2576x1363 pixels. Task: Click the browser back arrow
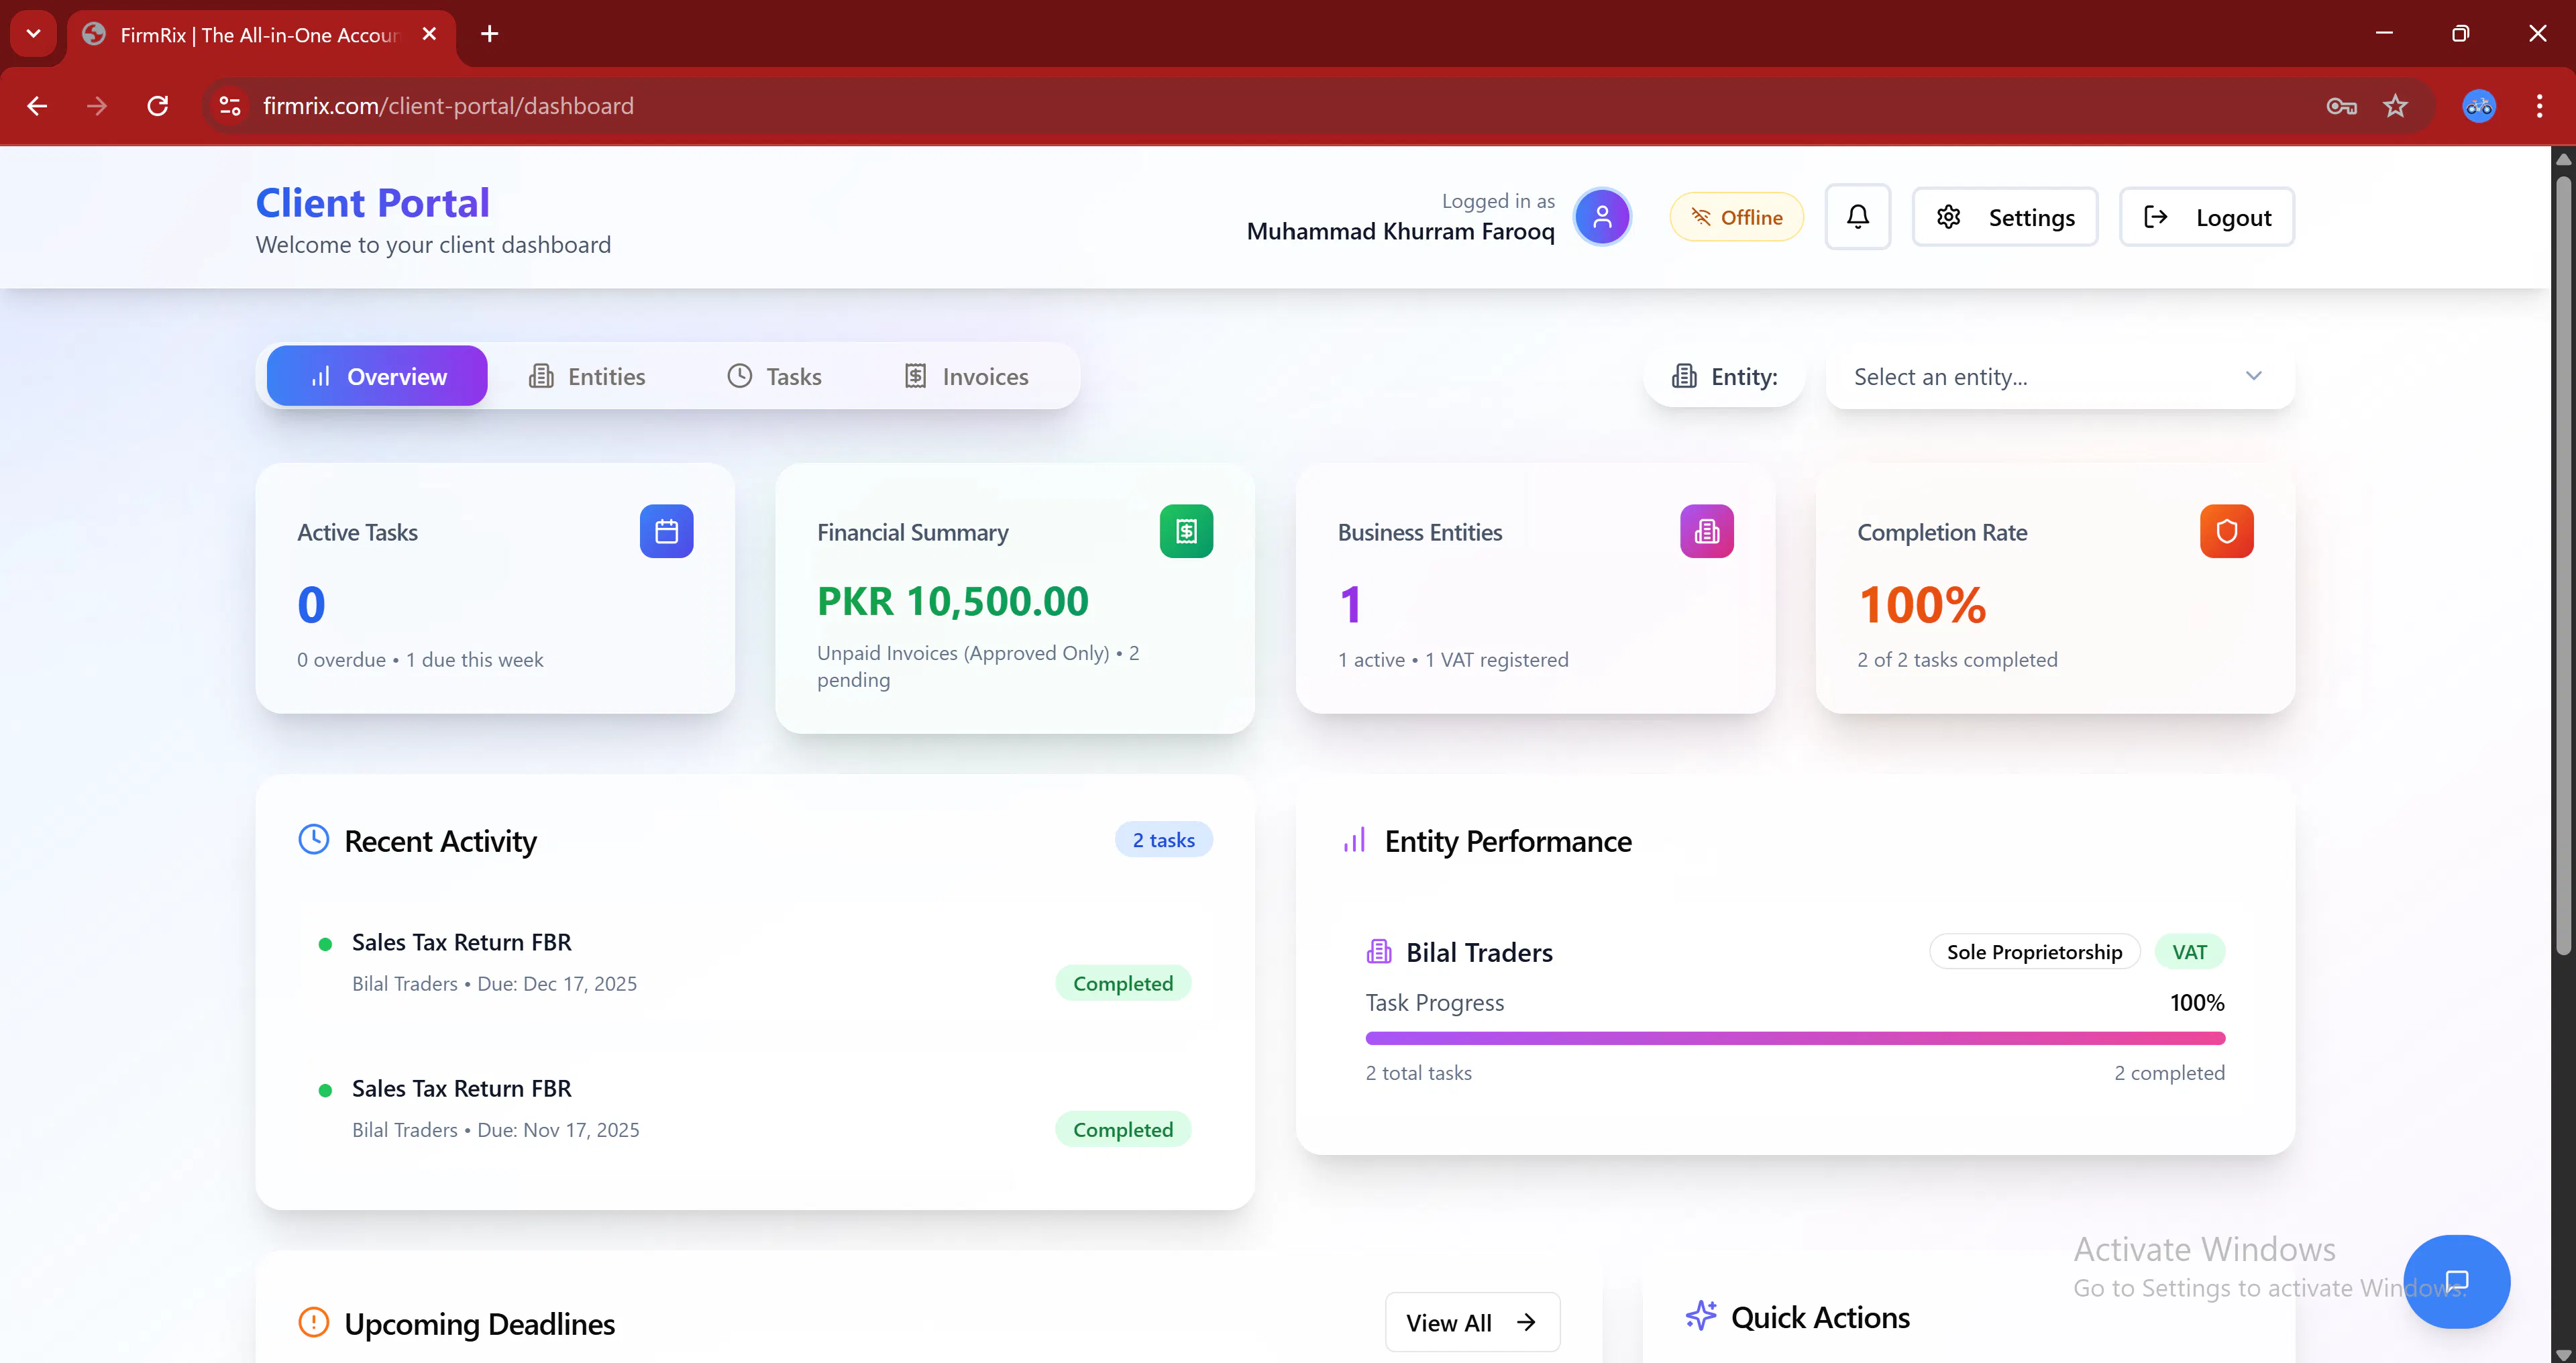37,106
